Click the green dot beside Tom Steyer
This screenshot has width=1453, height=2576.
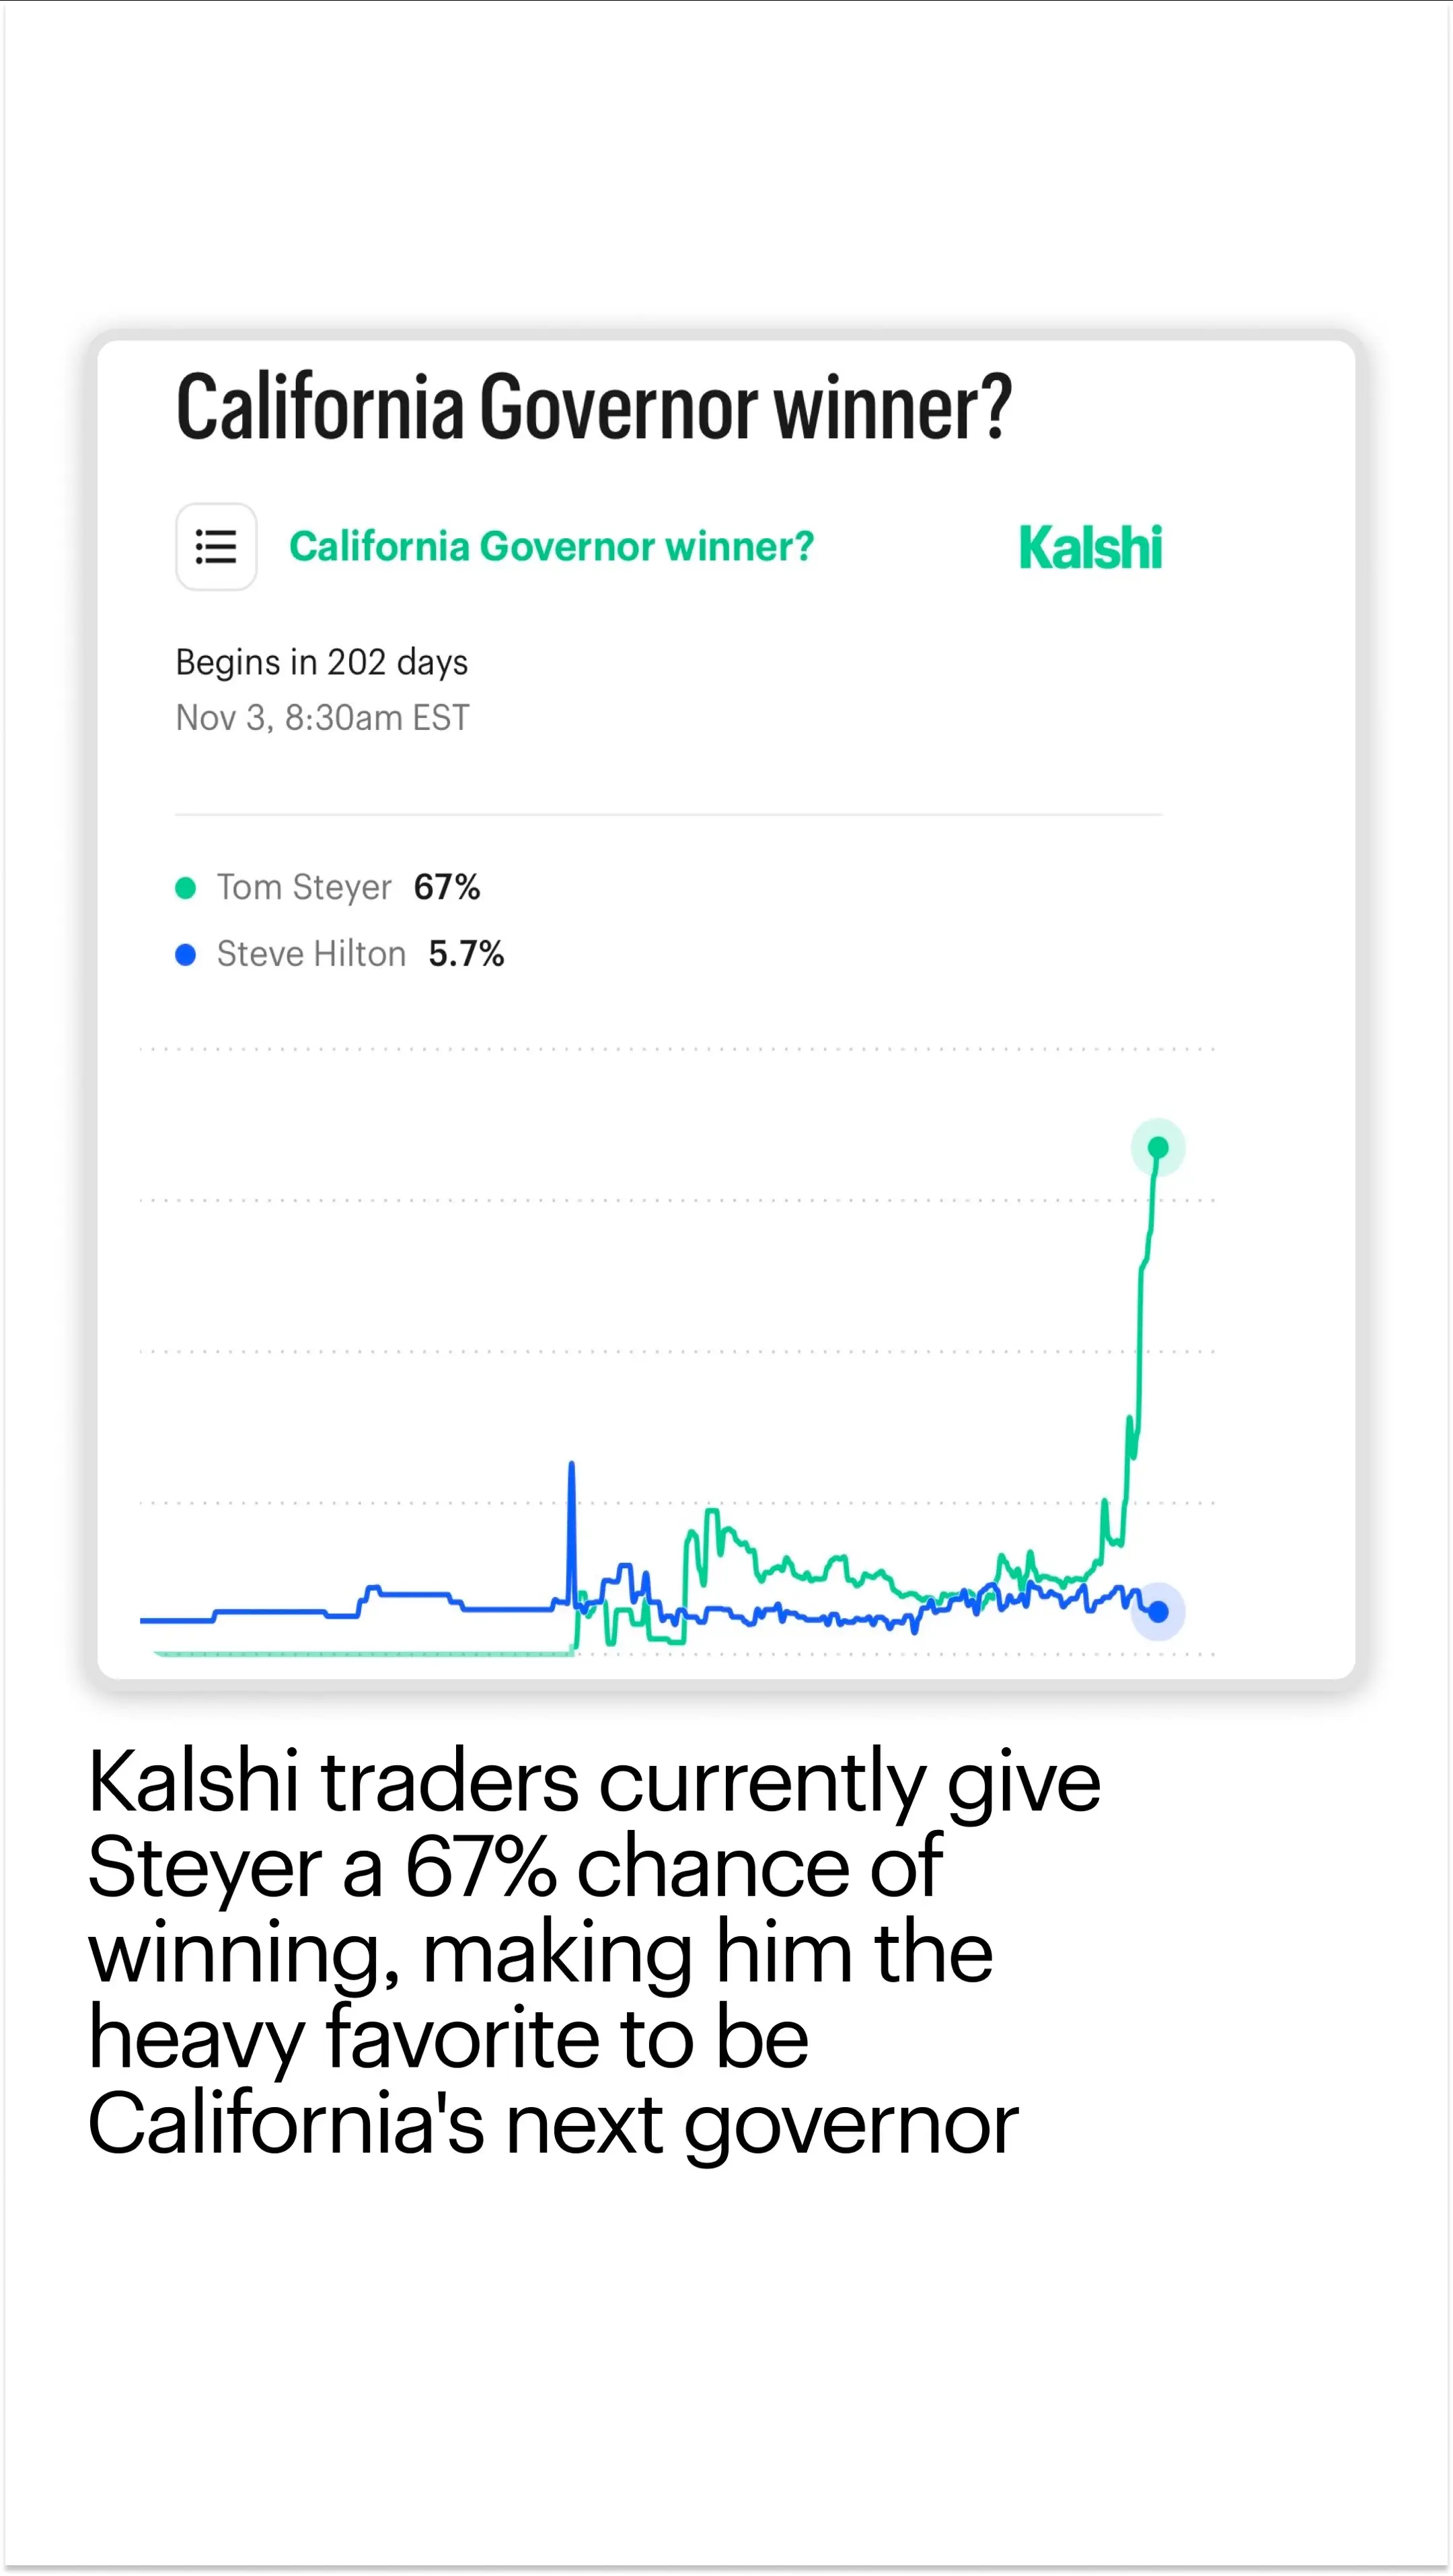point(185,888)
